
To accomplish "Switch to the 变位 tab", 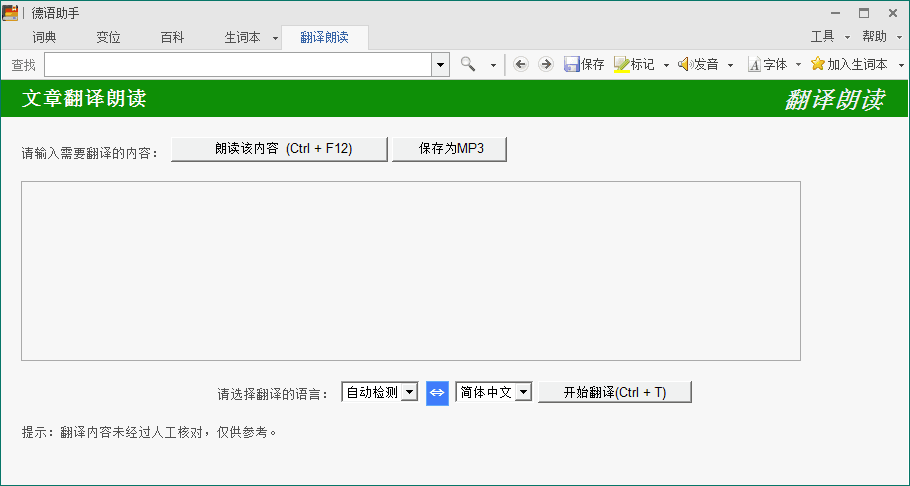I will 108,37.
